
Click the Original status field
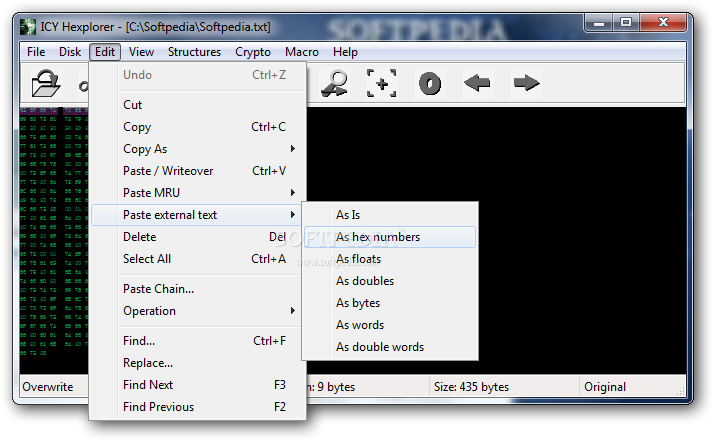632,386
